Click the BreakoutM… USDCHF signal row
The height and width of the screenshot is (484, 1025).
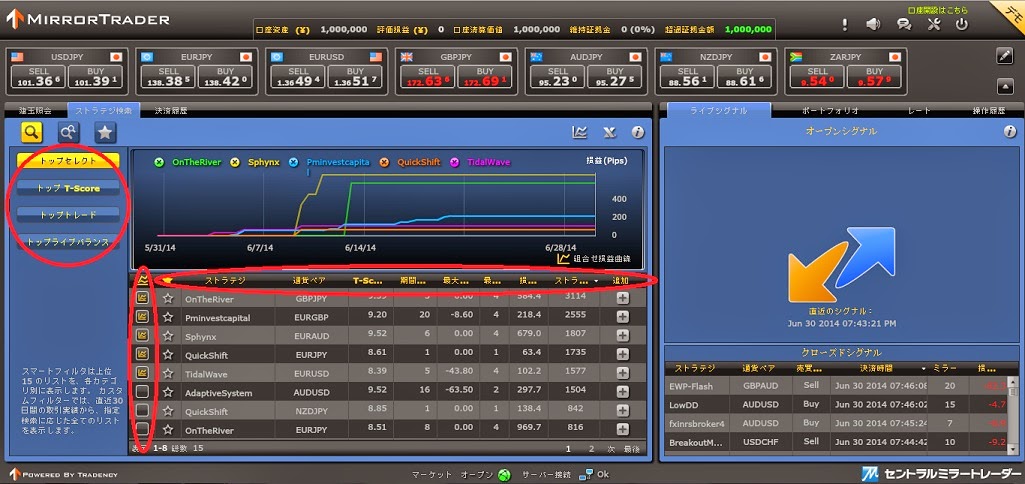click(835, 442)
